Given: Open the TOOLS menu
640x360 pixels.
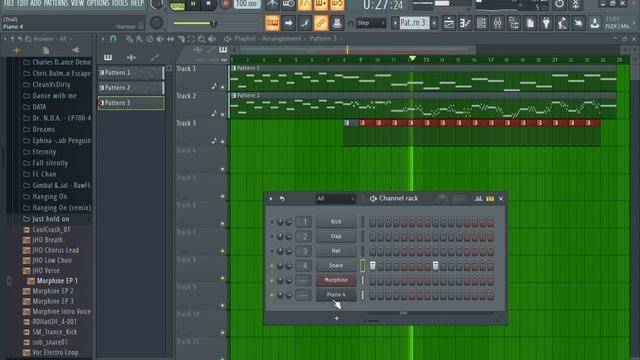Looking at the screenshot, I should (120, 3).
